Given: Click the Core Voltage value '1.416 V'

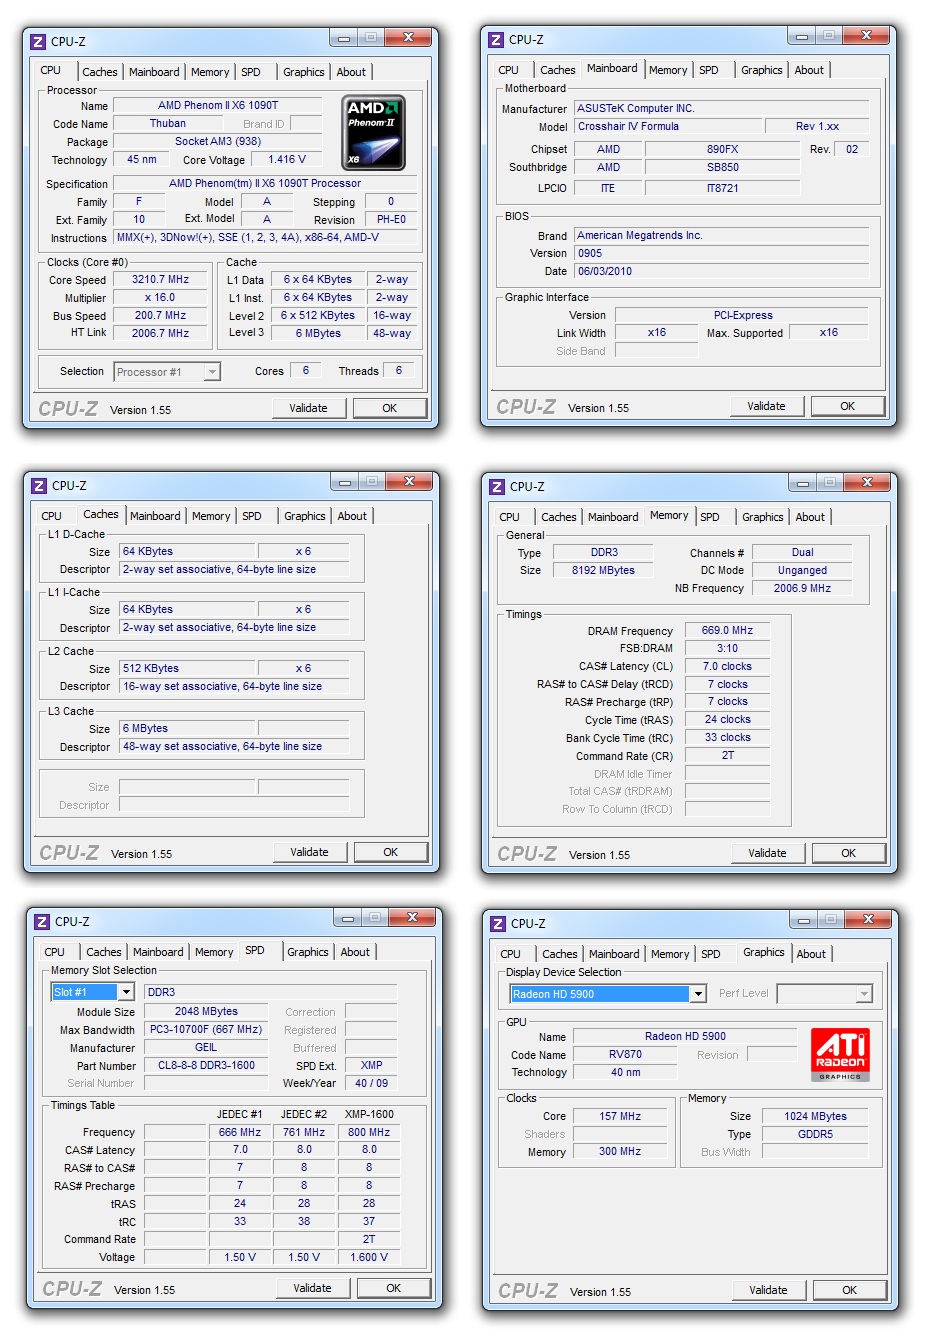Looking at the screenshot, I should pos(287,159).
